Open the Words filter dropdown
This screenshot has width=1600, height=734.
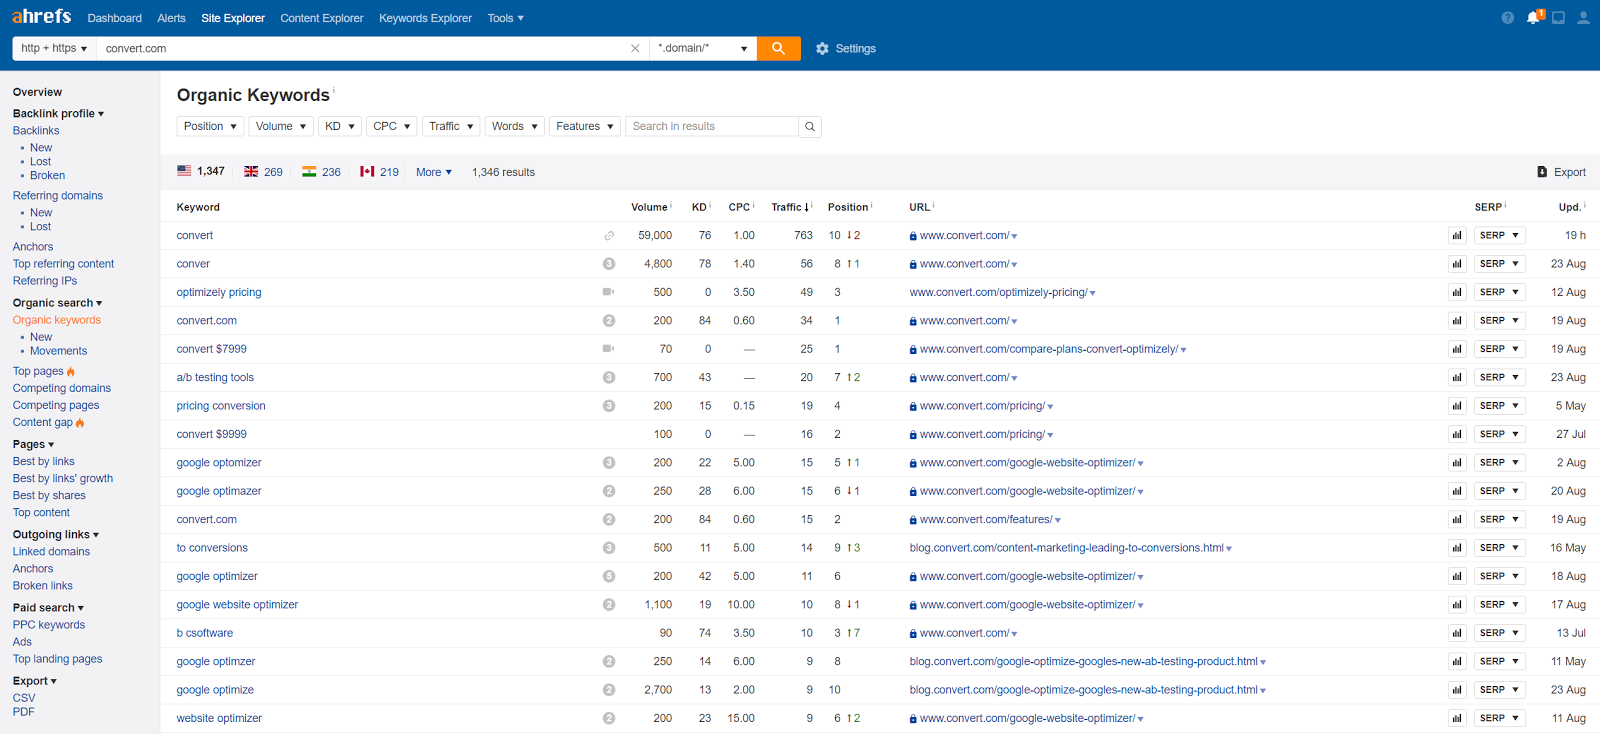pos(515,126)
